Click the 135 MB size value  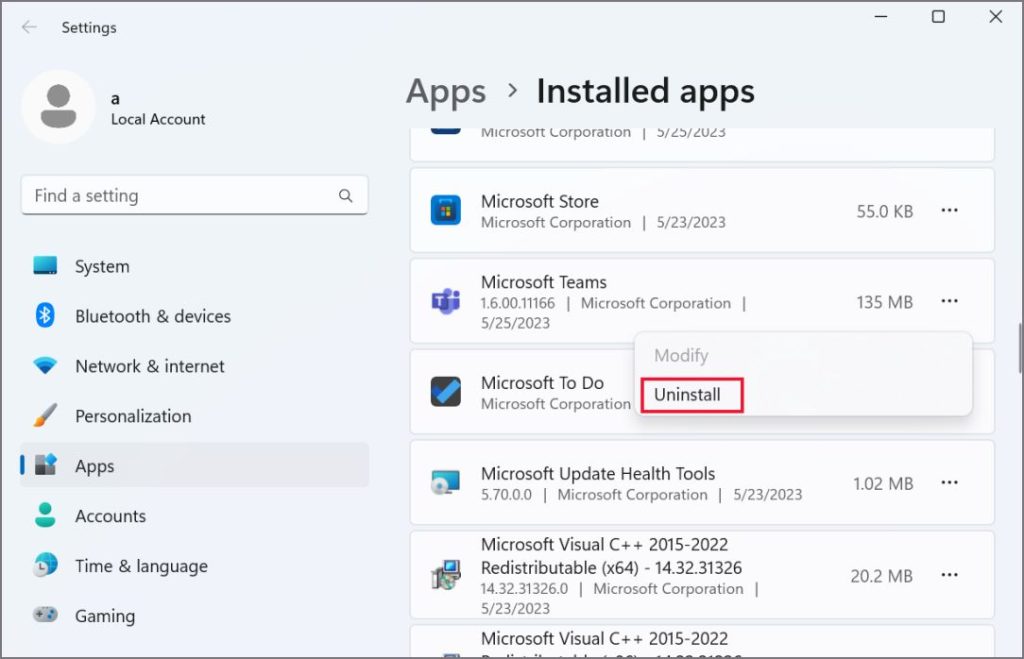click(884, 302)
